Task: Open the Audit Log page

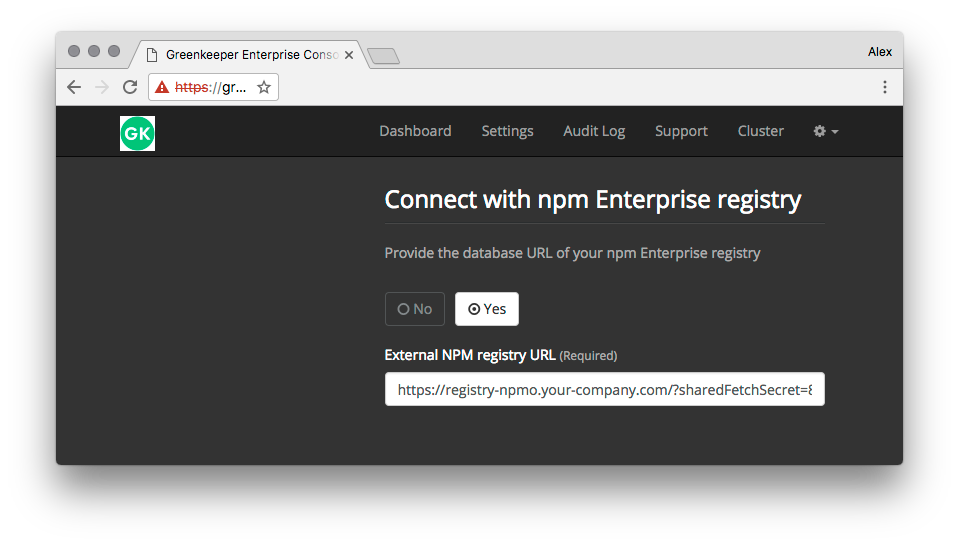Action: tap(594, 131)
